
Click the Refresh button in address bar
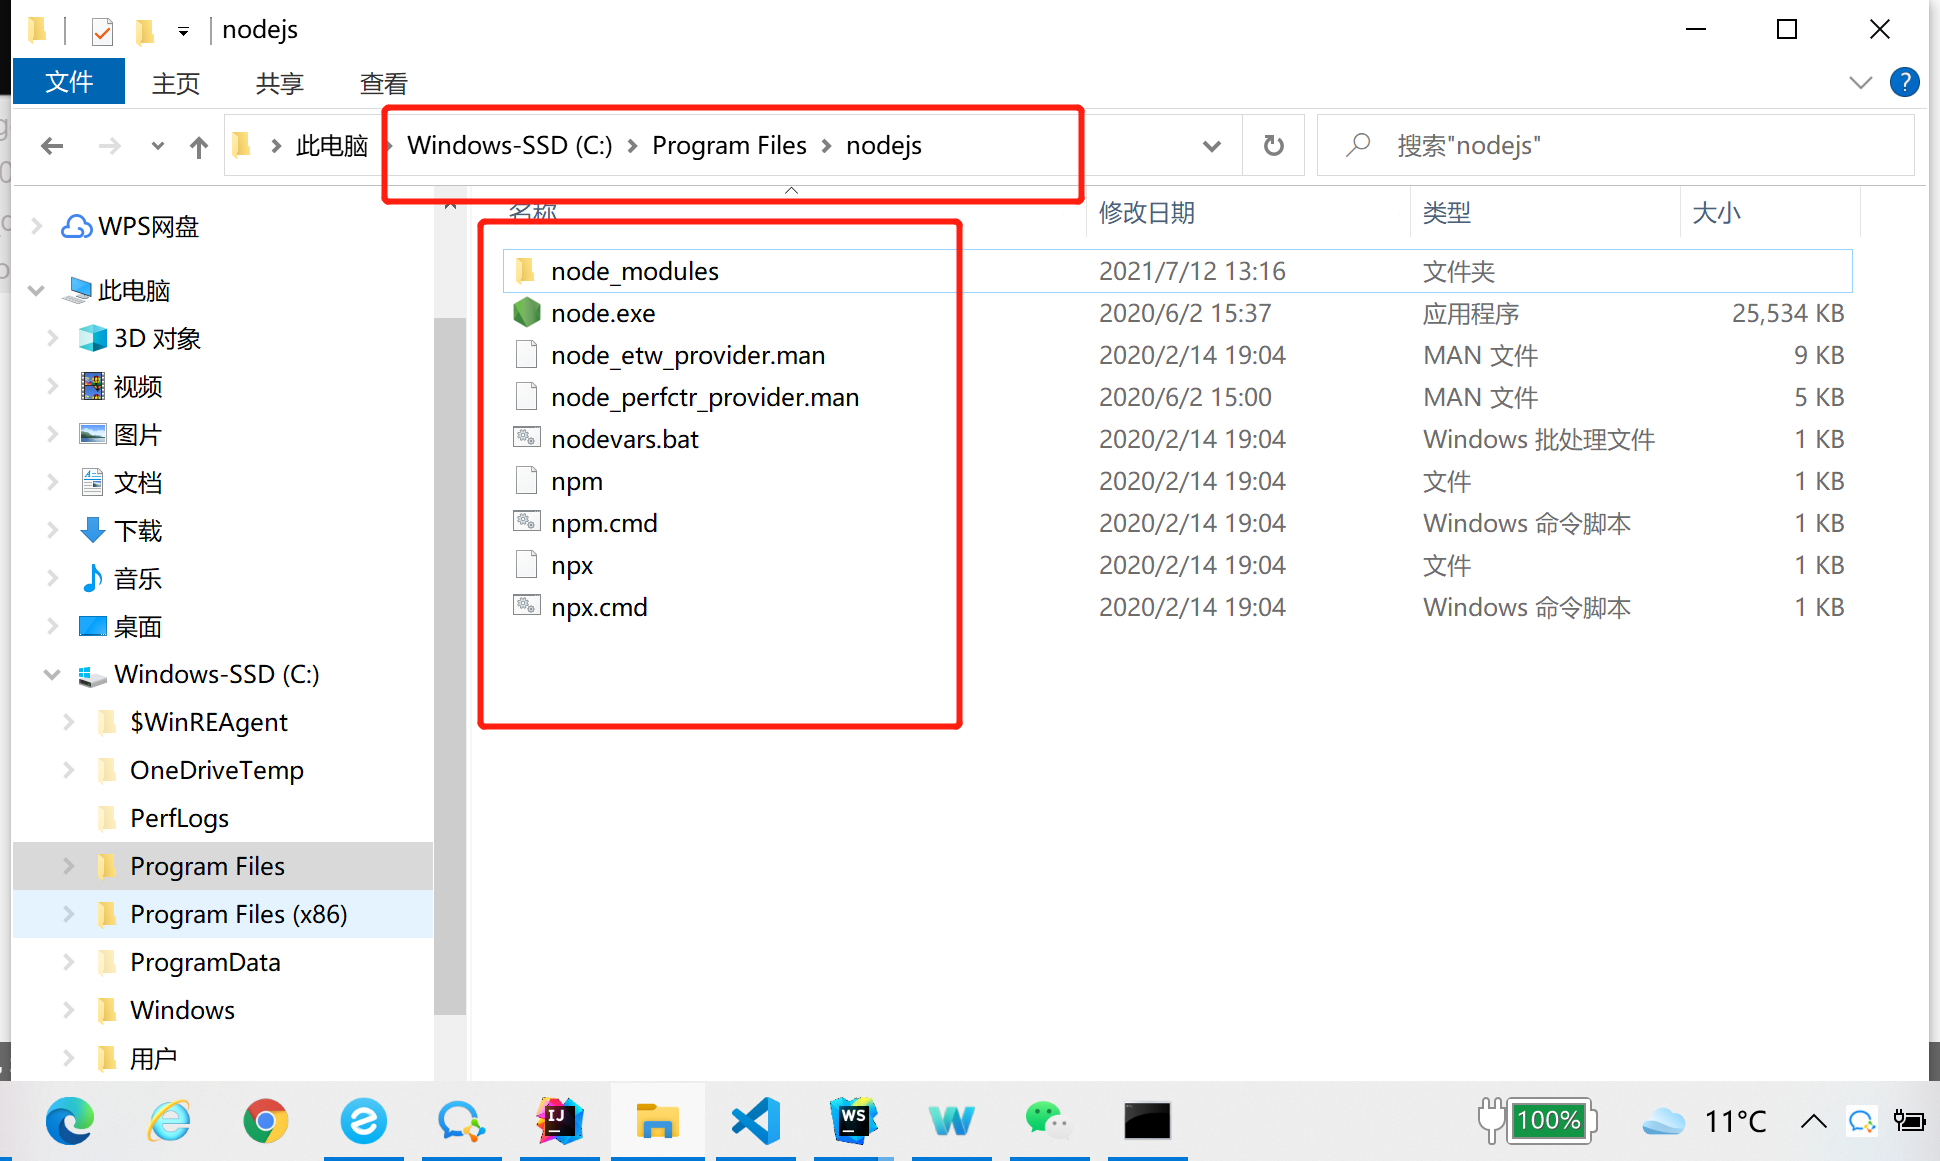pos(1273,146)
